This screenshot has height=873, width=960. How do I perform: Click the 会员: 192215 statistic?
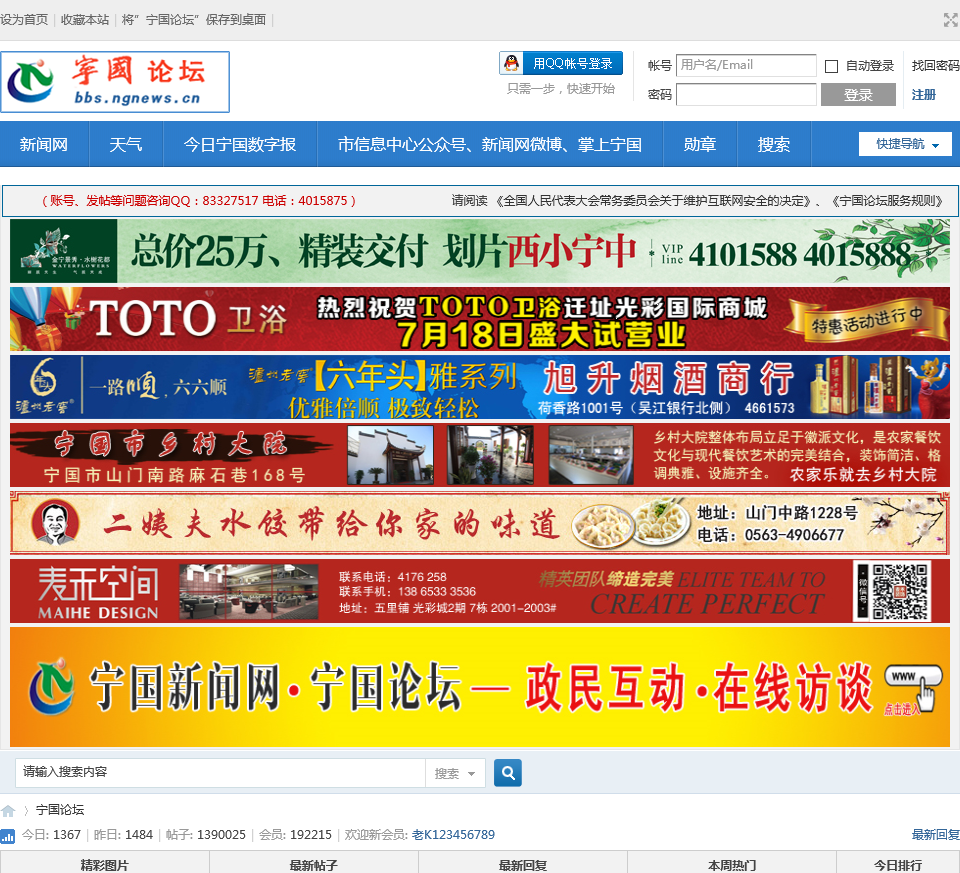[295, 835]
